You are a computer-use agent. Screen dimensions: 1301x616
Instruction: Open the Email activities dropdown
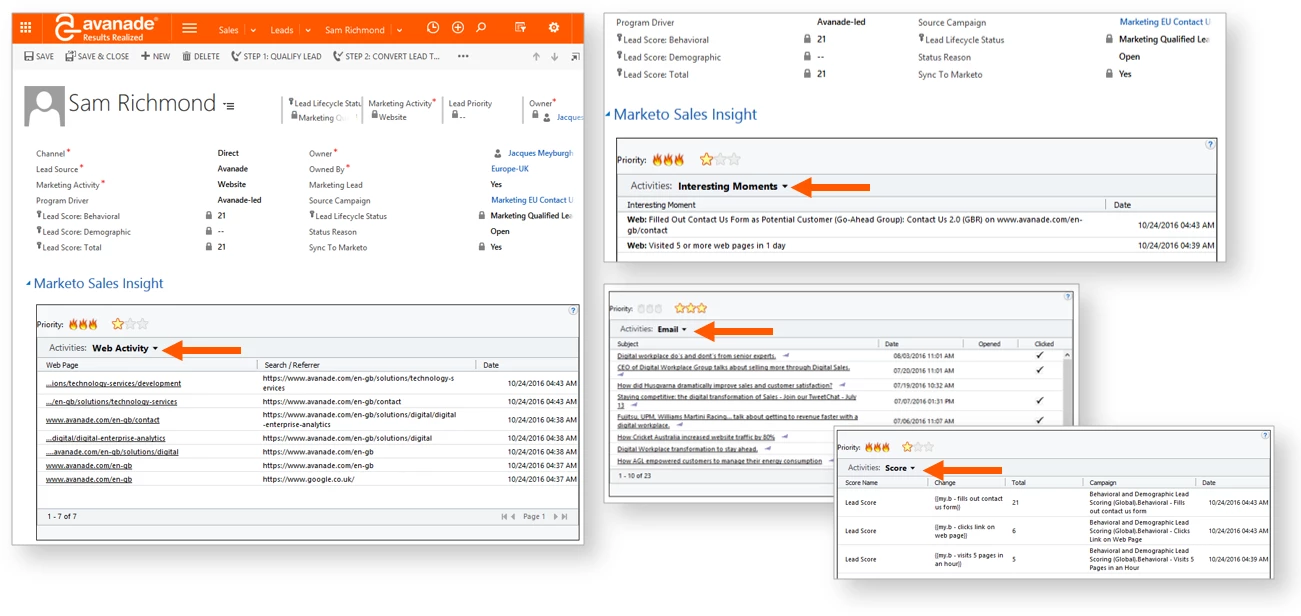(672, 329)
